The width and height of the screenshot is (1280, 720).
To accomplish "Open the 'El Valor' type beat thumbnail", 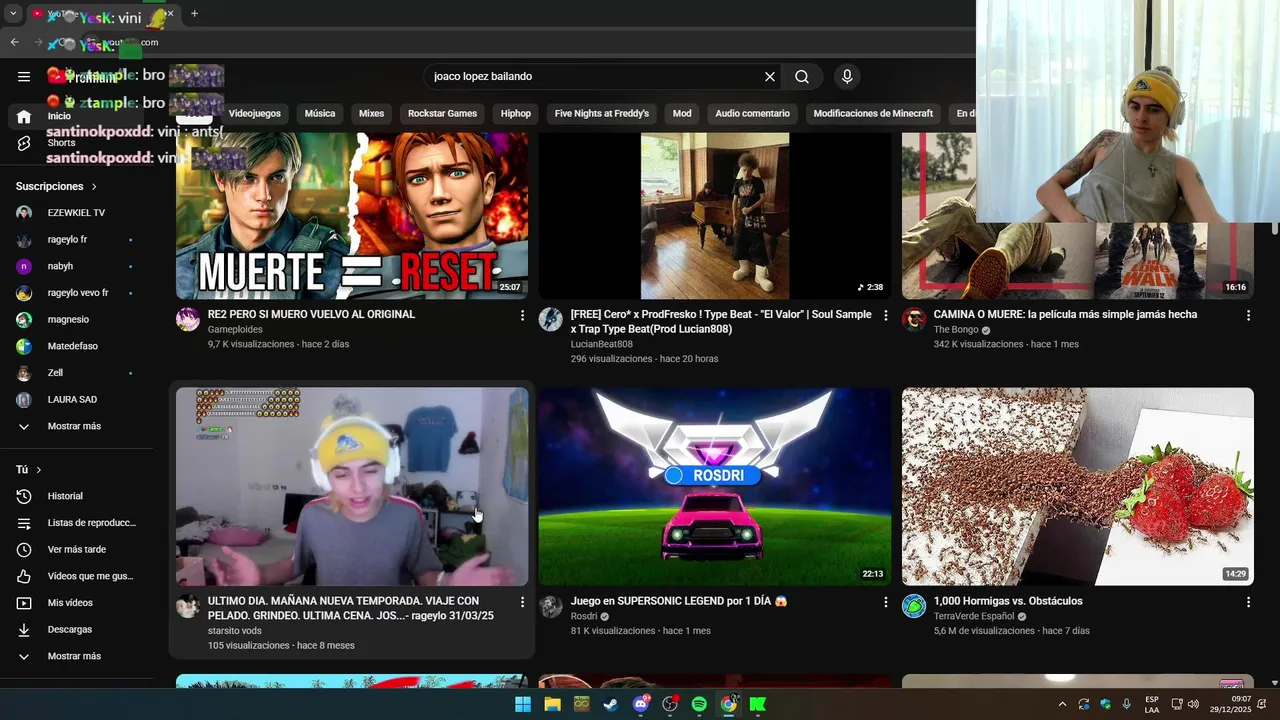I will (715, 216).
